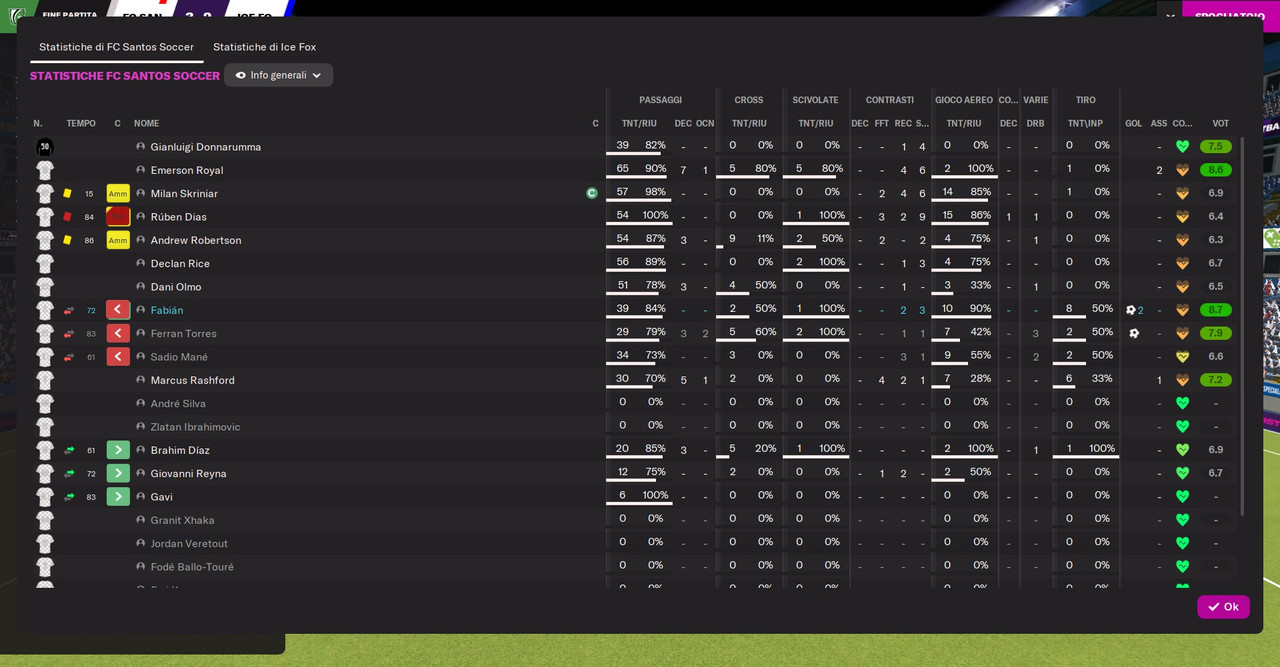
Task: Click the TIRO column group header
Action: [1086, 100]
